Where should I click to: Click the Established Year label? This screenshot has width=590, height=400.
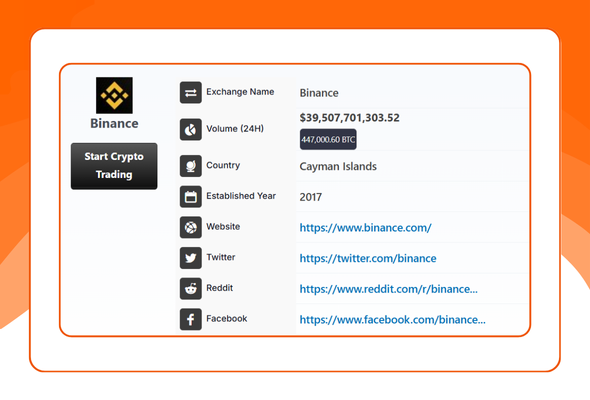[x=241, y=196]
